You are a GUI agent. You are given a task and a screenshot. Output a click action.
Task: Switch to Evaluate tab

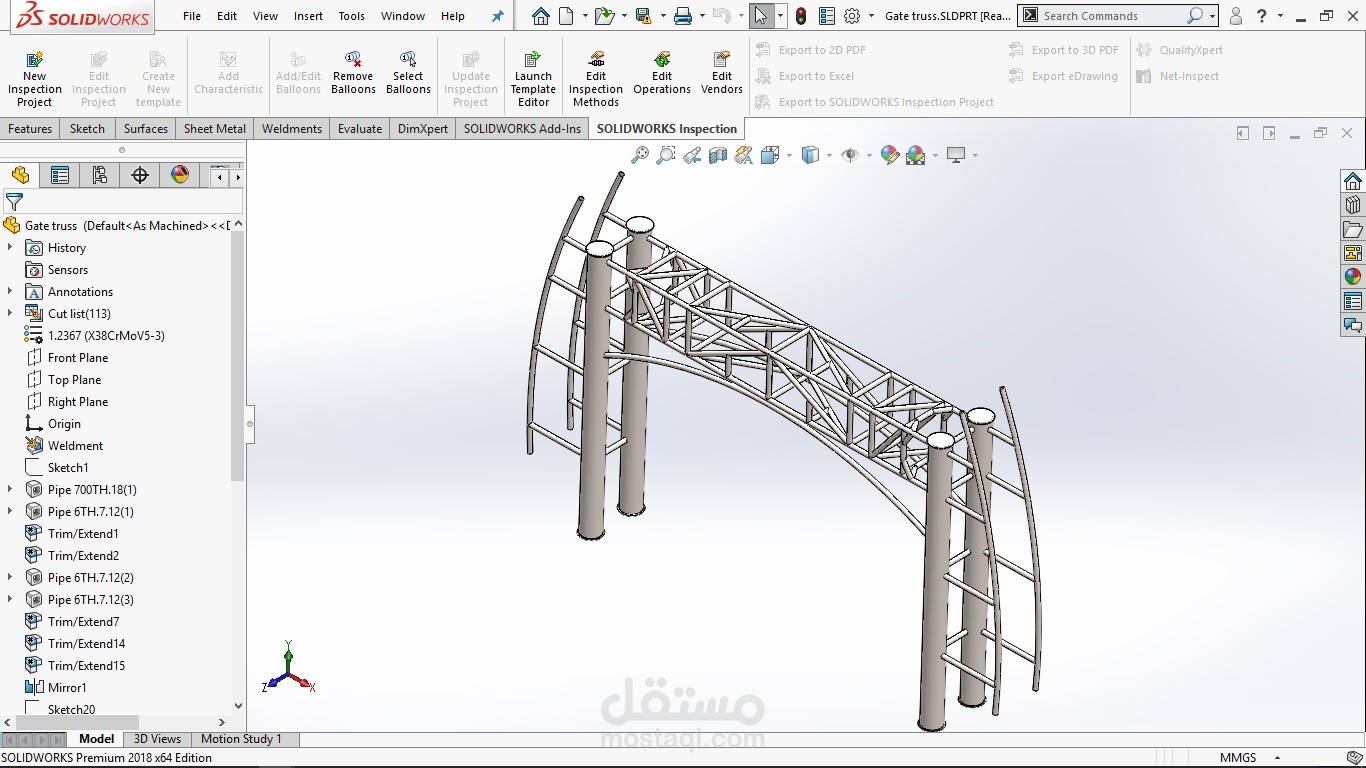click(360, 129)
